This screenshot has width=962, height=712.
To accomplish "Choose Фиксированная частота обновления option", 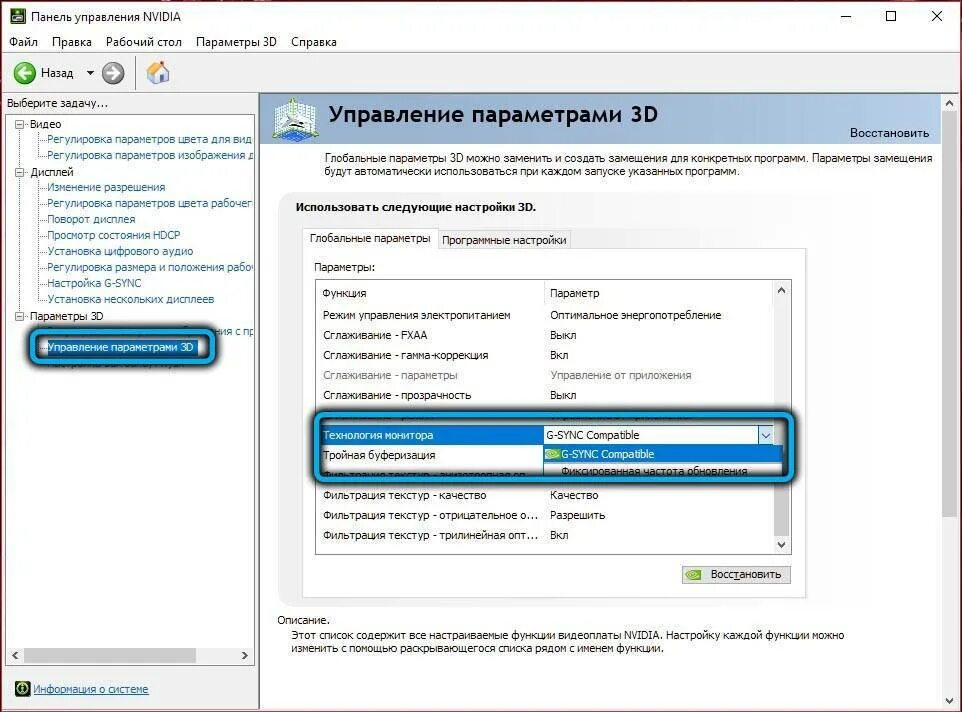I will 663,470.
